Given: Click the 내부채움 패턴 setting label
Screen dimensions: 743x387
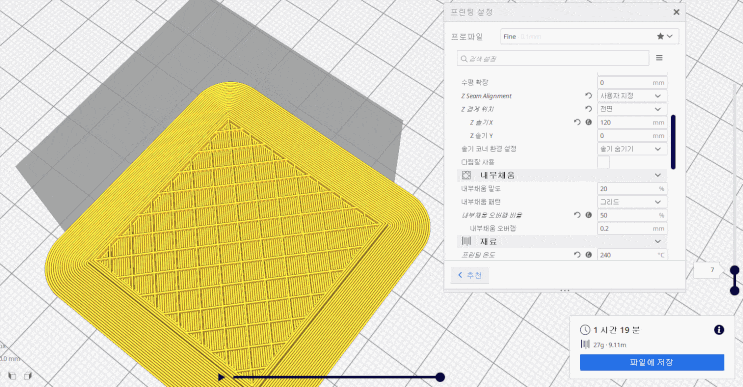Looking at the screenshot, I should click(x=481, y=202).
